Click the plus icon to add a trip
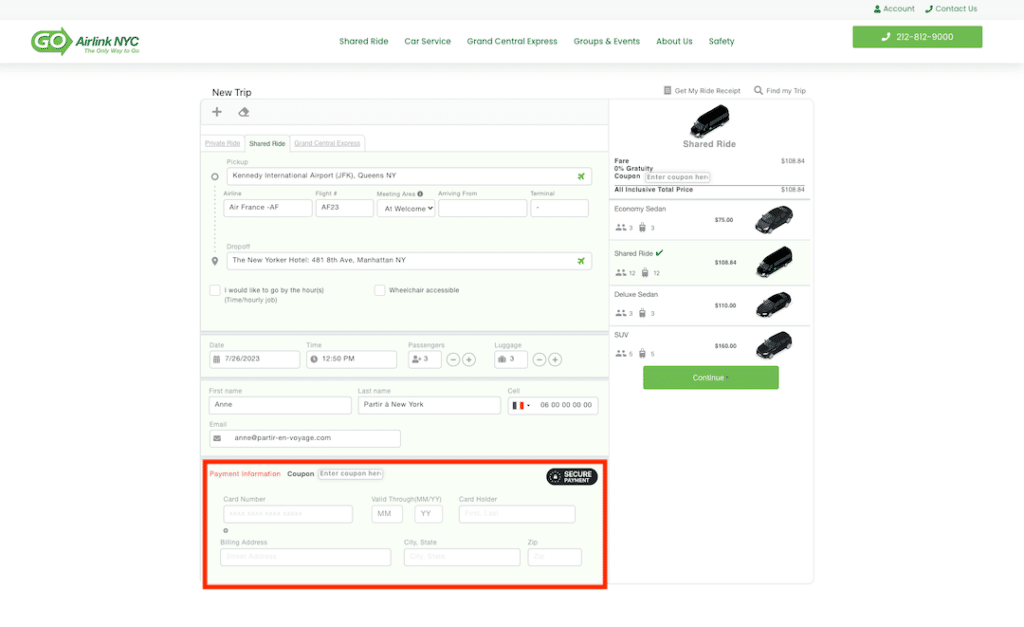 tap(217, 112)
